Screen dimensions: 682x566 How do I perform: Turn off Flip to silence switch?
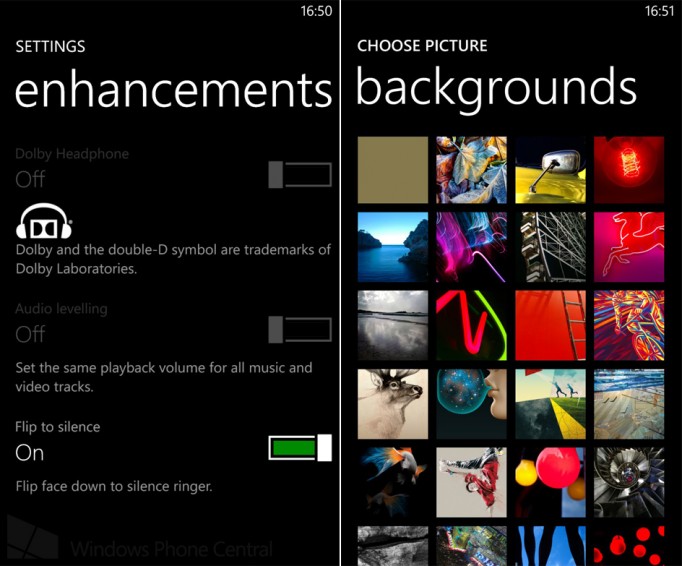(300, 448)
